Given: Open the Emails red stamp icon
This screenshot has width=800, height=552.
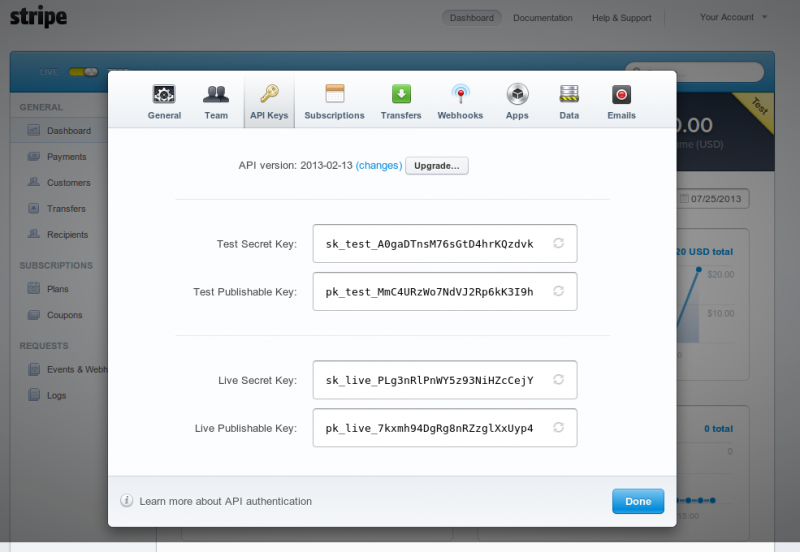Looking at the screenshot, I should 621,94.
